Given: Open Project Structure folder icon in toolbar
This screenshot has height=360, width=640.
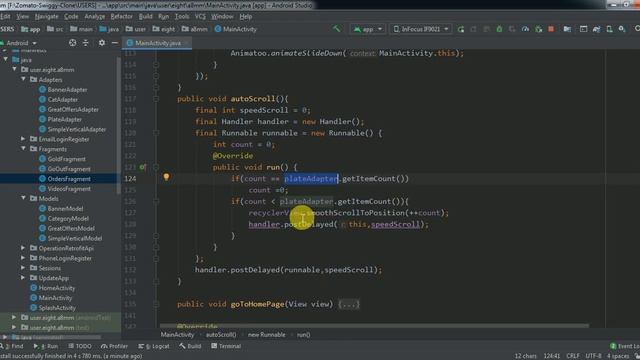Looking at the screenshot, I should point(567,29).
